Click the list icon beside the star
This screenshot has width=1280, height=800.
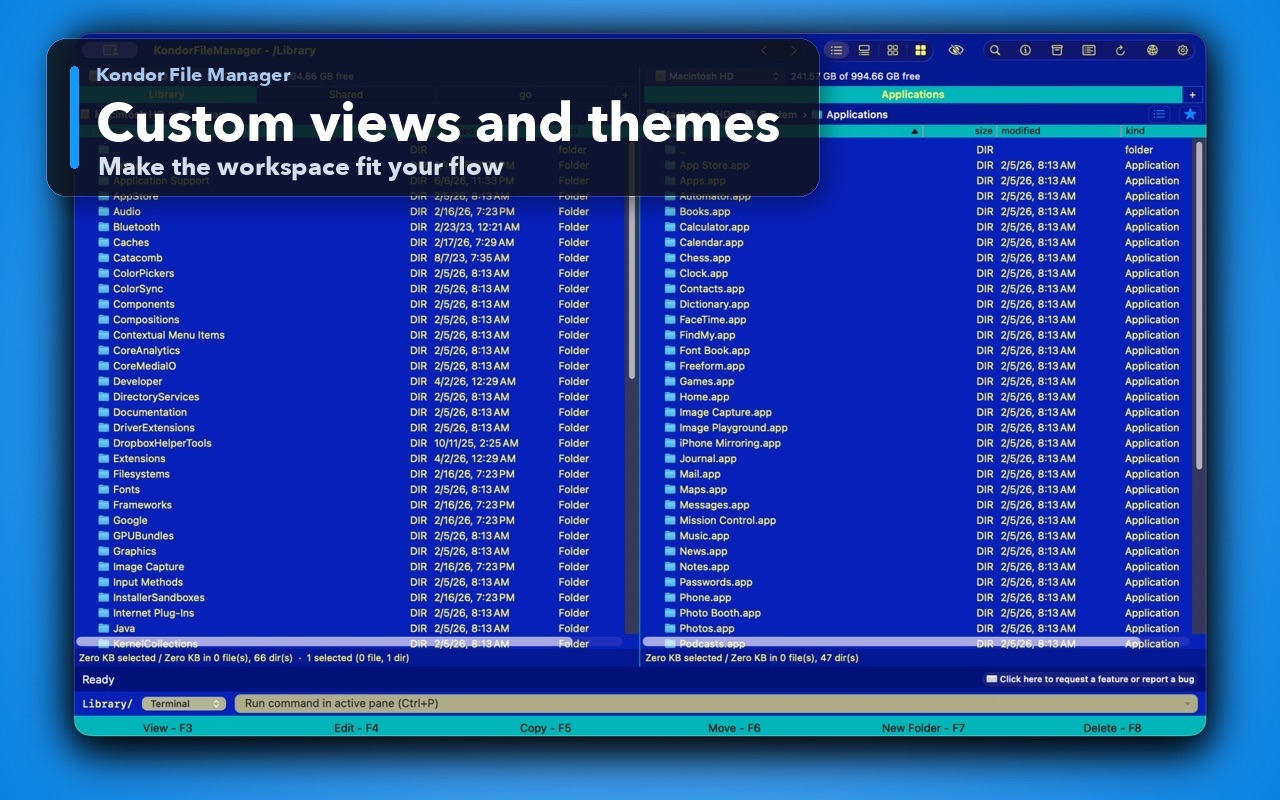[x=1159, y=114]
